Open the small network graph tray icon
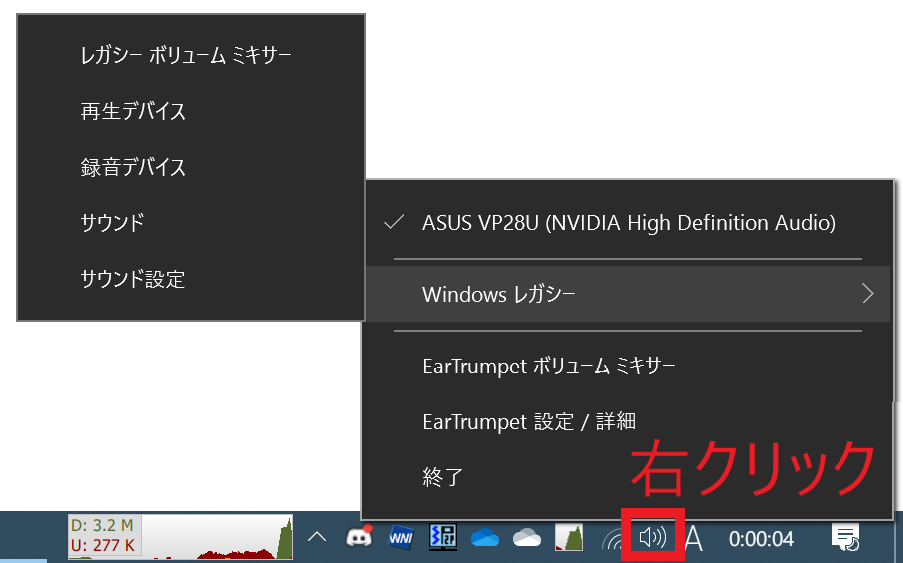 pos(569,537)
